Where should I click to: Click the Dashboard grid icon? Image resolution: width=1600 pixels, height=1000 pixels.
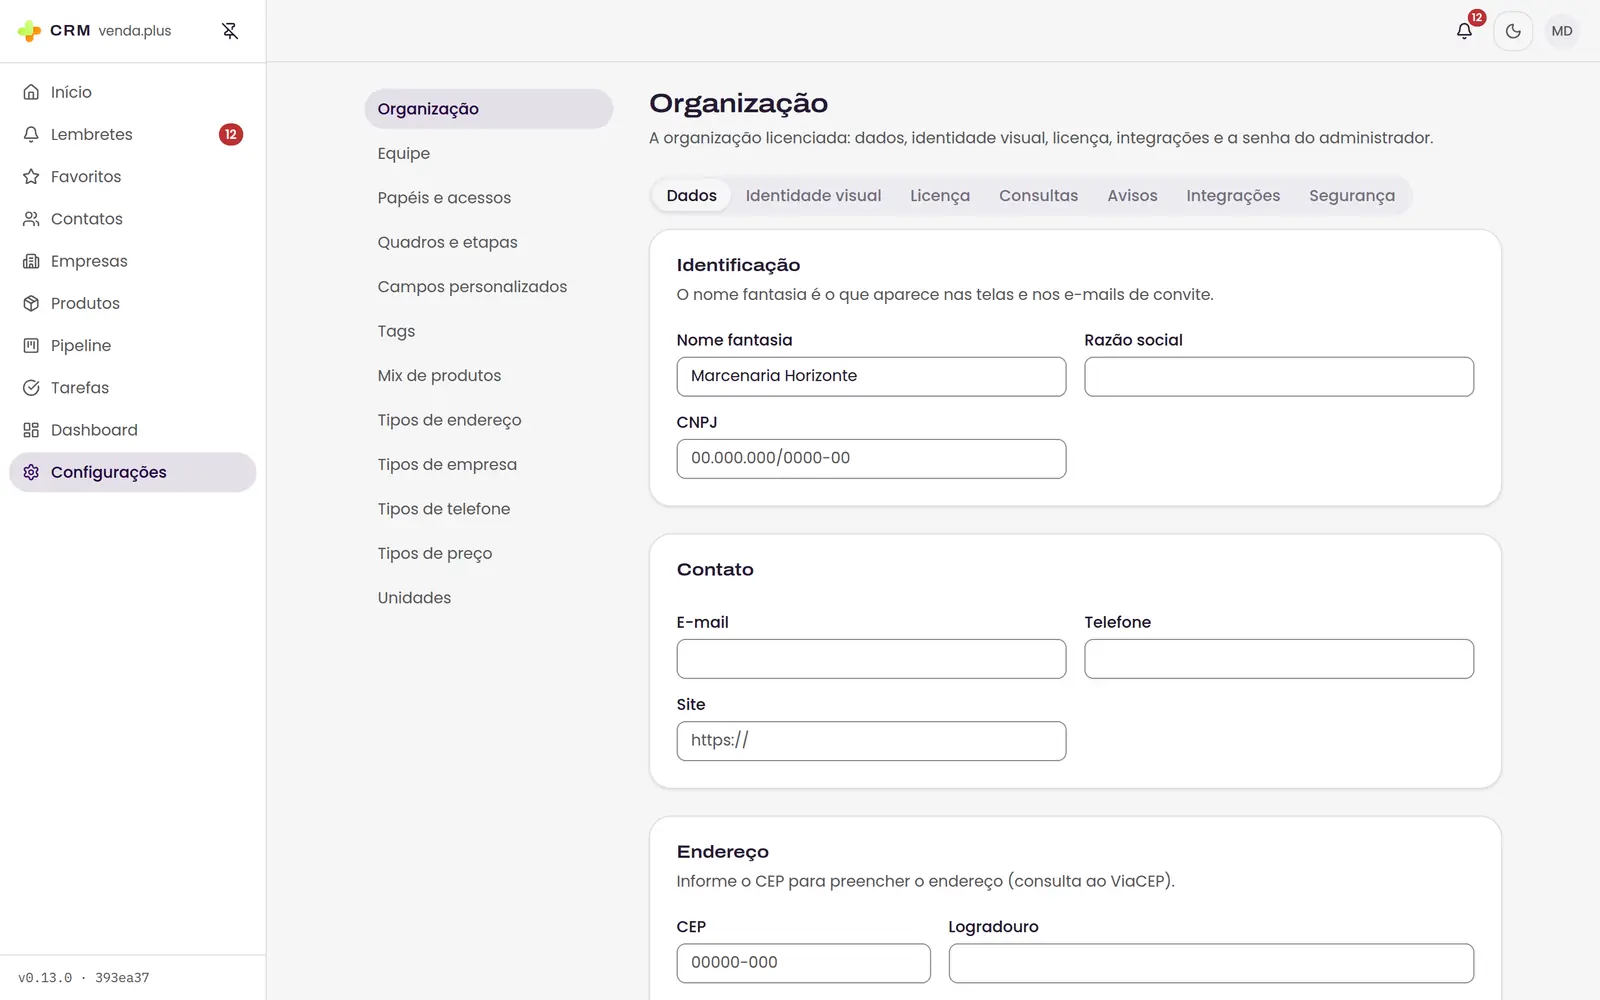(x=31, y=430)
